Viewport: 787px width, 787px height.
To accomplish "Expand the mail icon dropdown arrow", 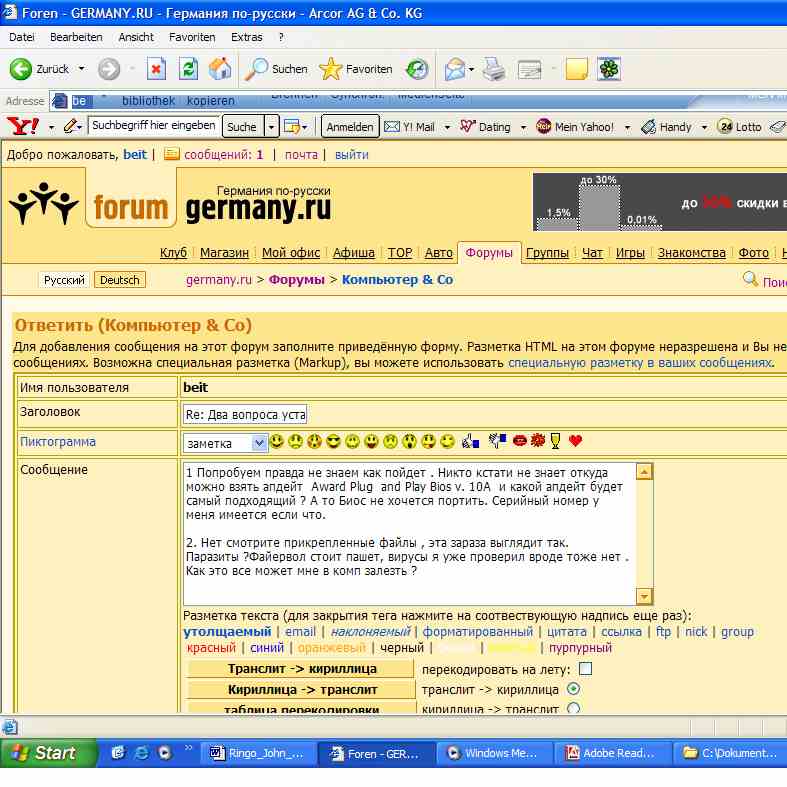I will tap(471, 69).
